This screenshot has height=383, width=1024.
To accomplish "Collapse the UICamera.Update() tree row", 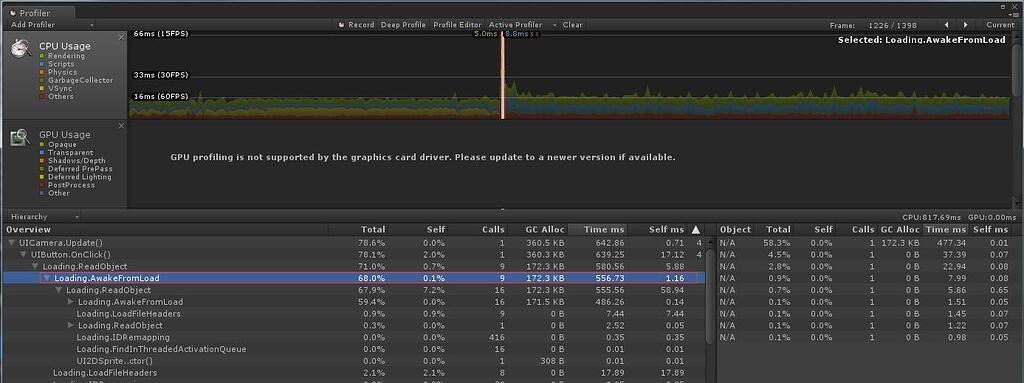I will [11, 242].
